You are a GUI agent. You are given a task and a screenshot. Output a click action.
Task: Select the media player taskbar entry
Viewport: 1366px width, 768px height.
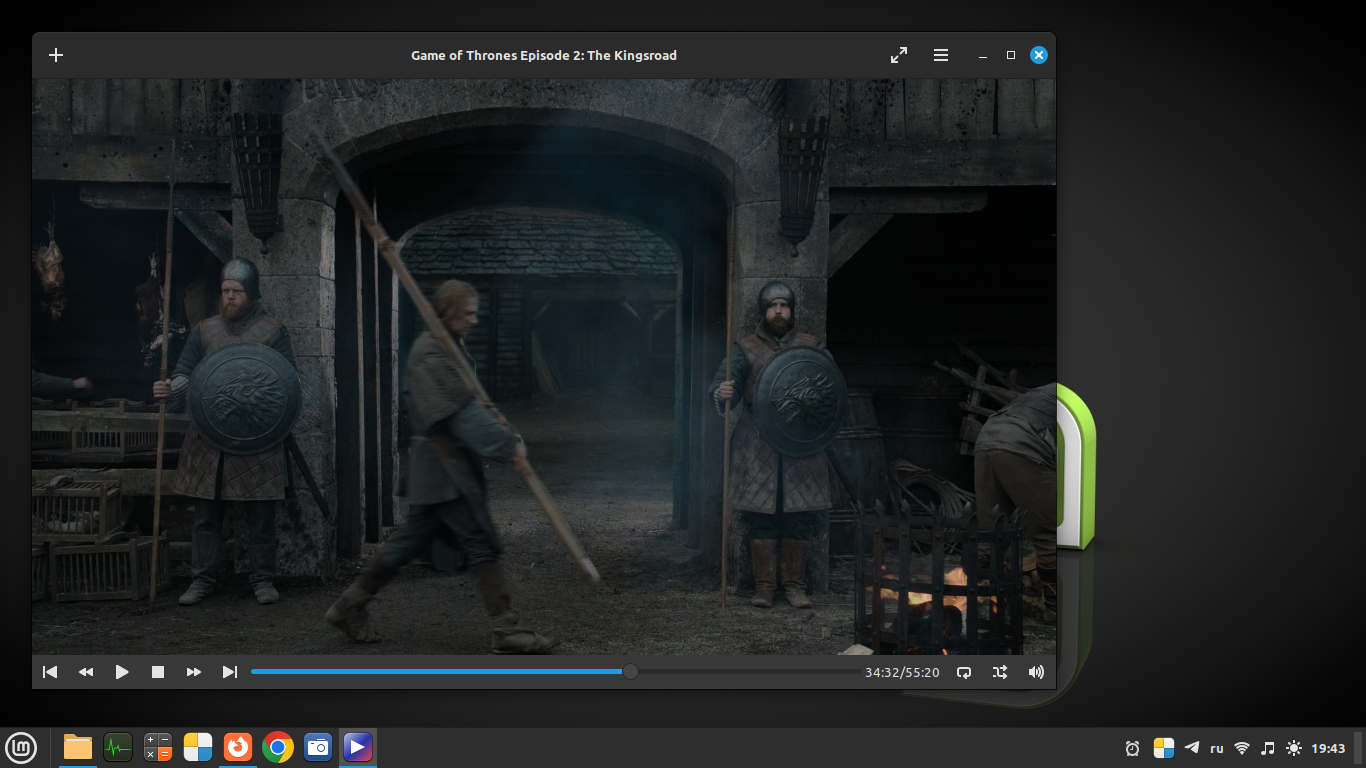[x=358, y=747]
